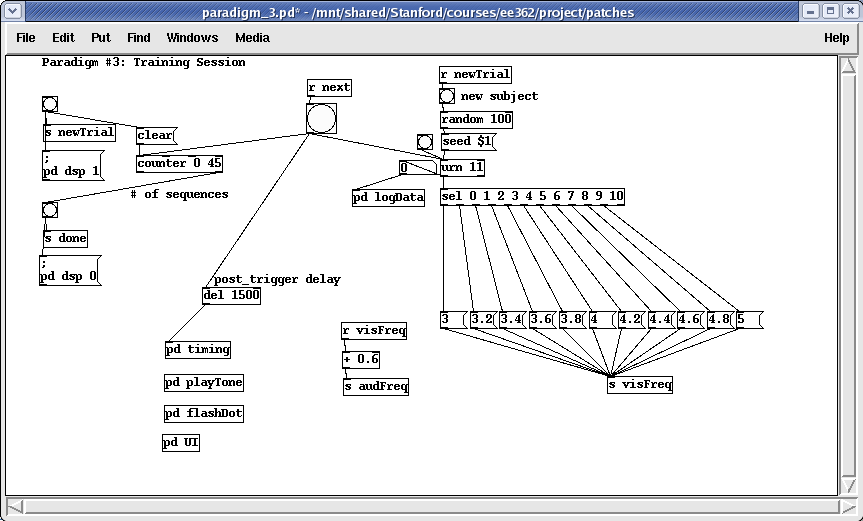Click the window menu icon in title bar
The image size is (863, 521).
click(13, 12)
